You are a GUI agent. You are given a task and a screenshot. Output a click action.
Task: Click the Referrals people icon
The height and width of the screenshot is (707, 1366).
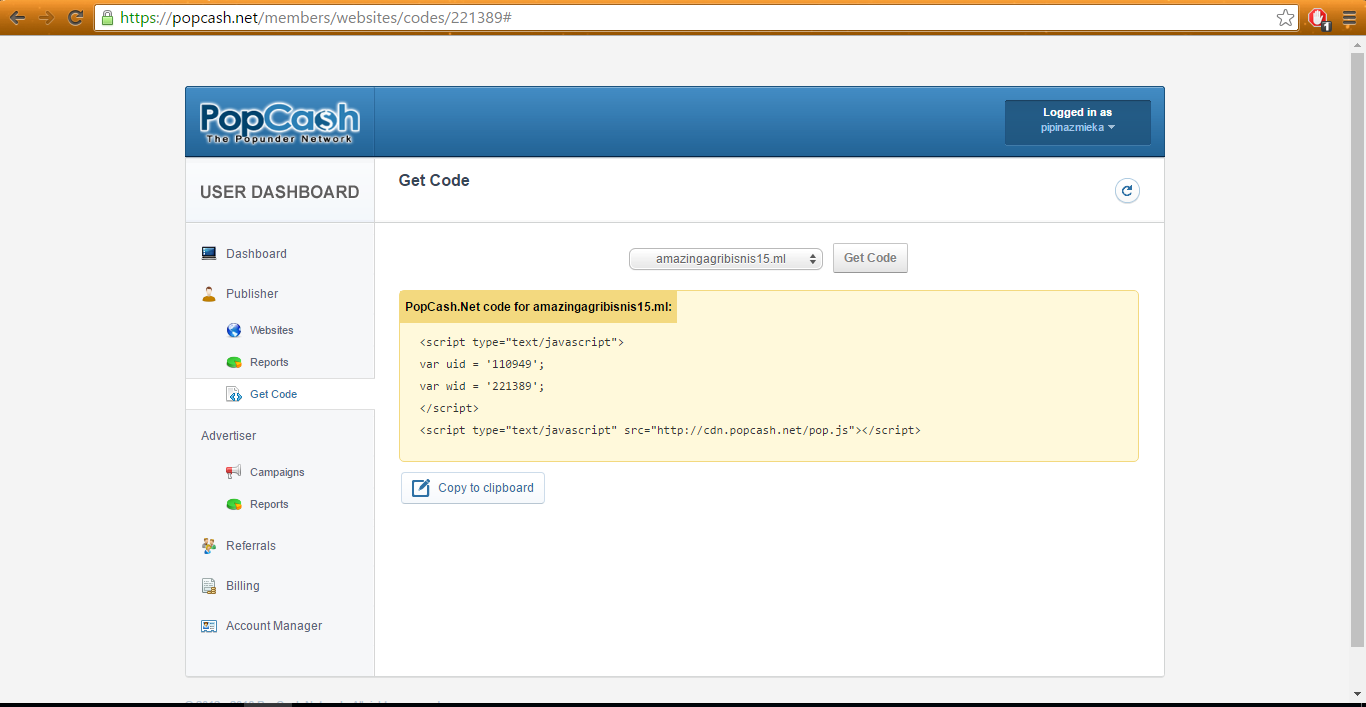pos(209,546)
